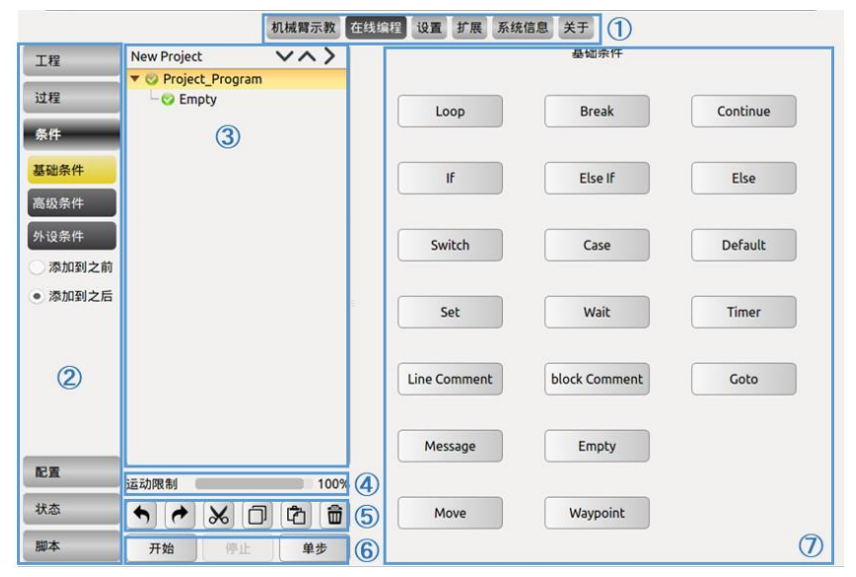Click the redo arrow icon
This screenshot has width=856, height=577.
coord(179,515)
